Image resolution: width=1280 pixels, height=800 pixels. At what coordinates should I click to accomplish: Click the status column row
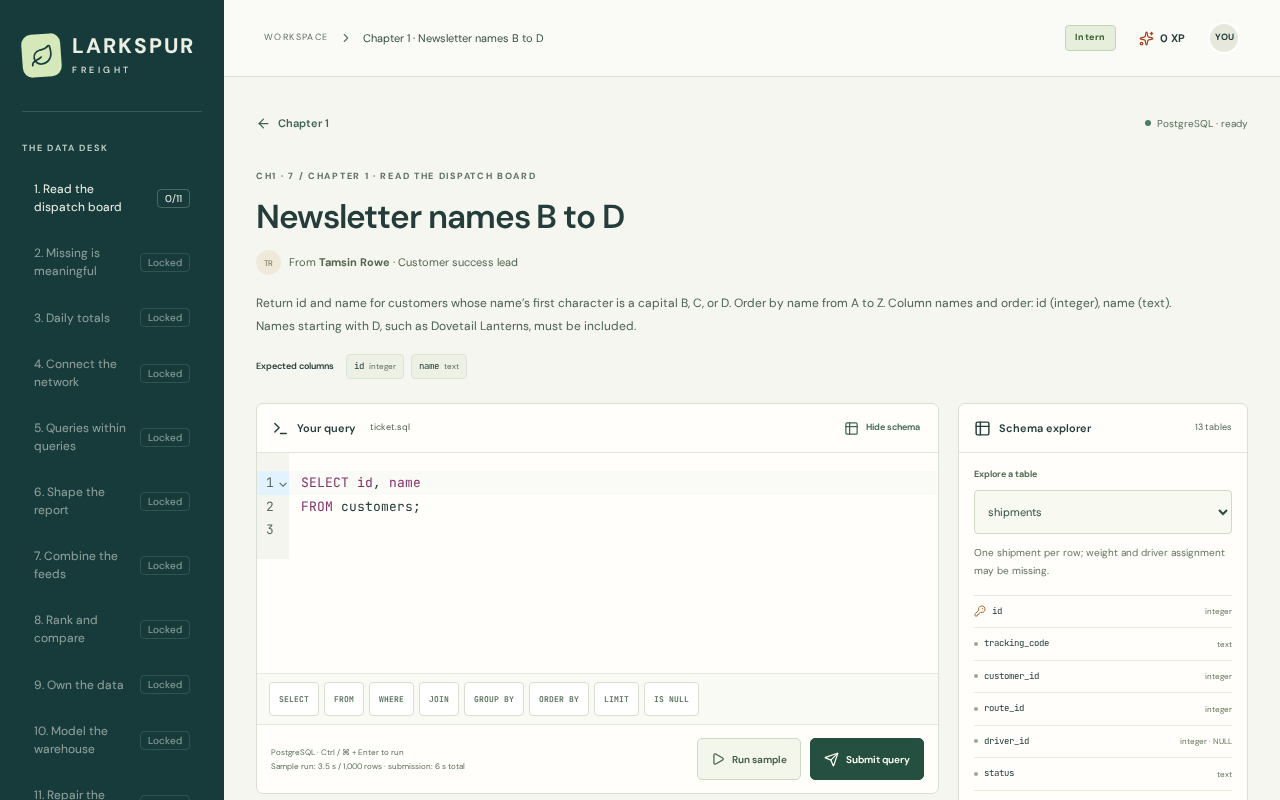coord(1103,774)
